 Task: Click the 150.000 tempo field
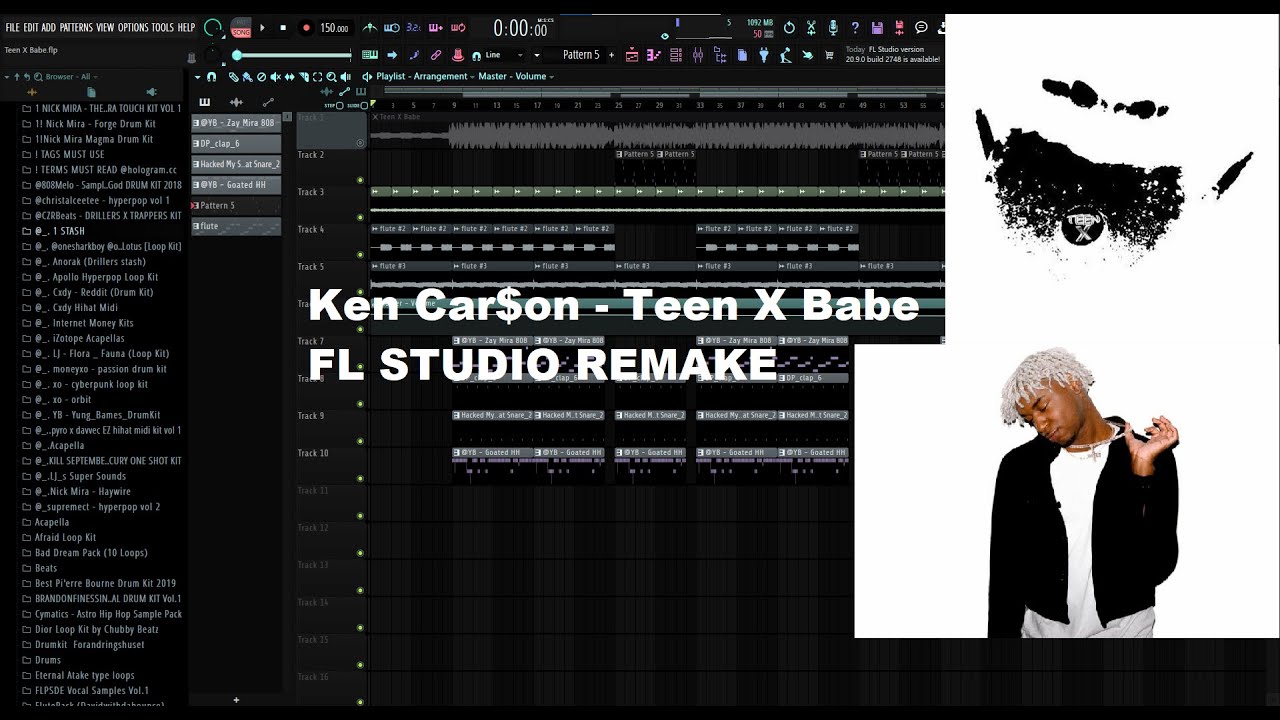click(x=336, y=28)
